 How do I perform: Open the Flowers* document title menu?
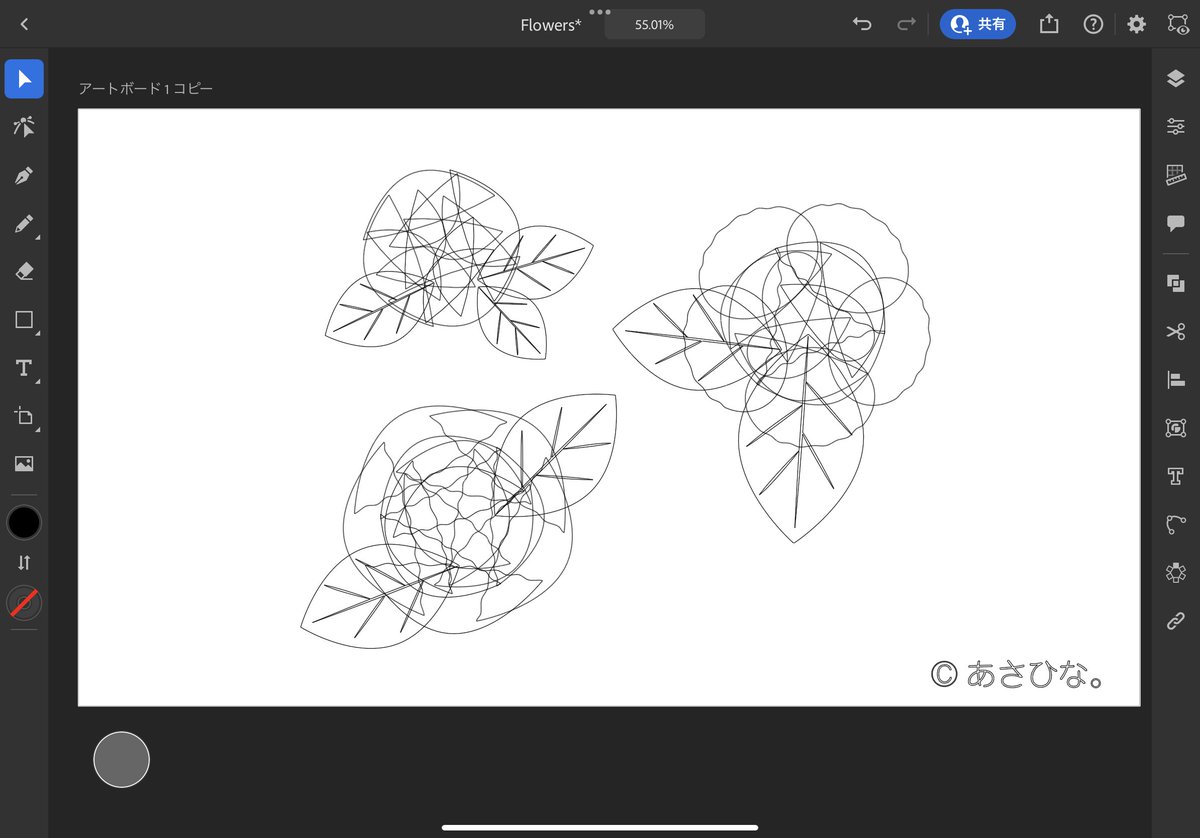[550, 25]
